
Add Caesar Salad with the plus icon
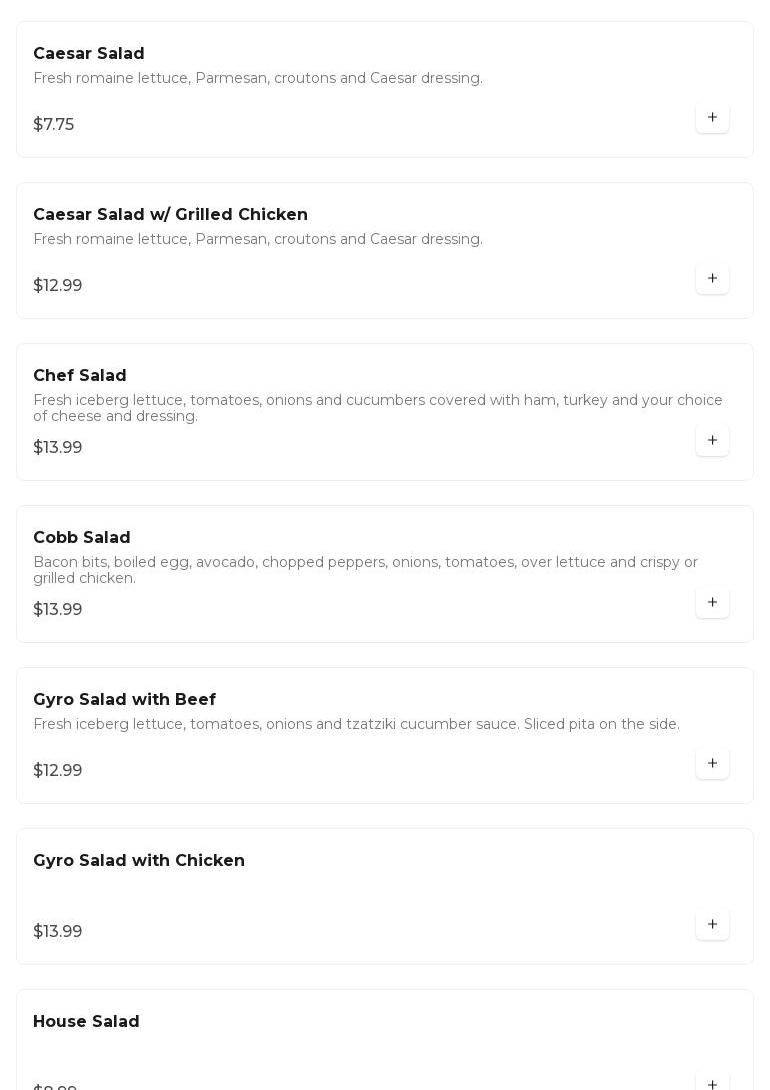point(712,118)
